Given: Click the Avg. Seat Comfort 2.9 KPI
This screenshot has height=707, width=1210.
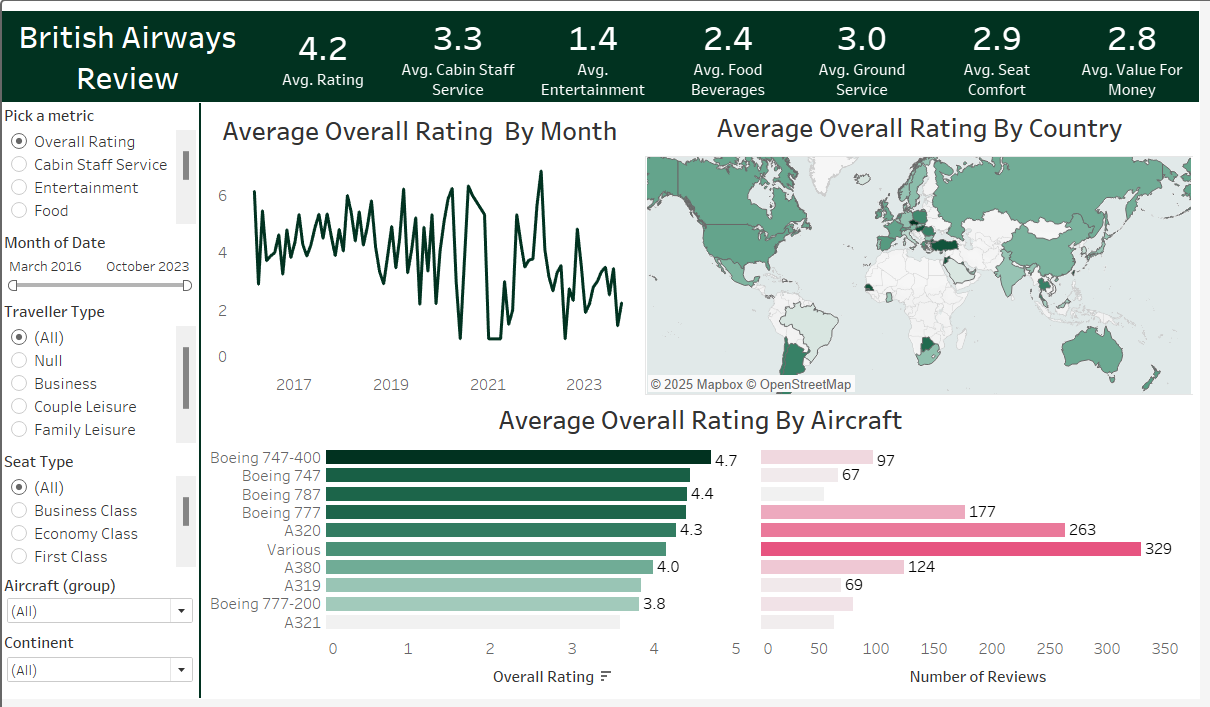Looking at the screenshot, I should click(997, 59).
